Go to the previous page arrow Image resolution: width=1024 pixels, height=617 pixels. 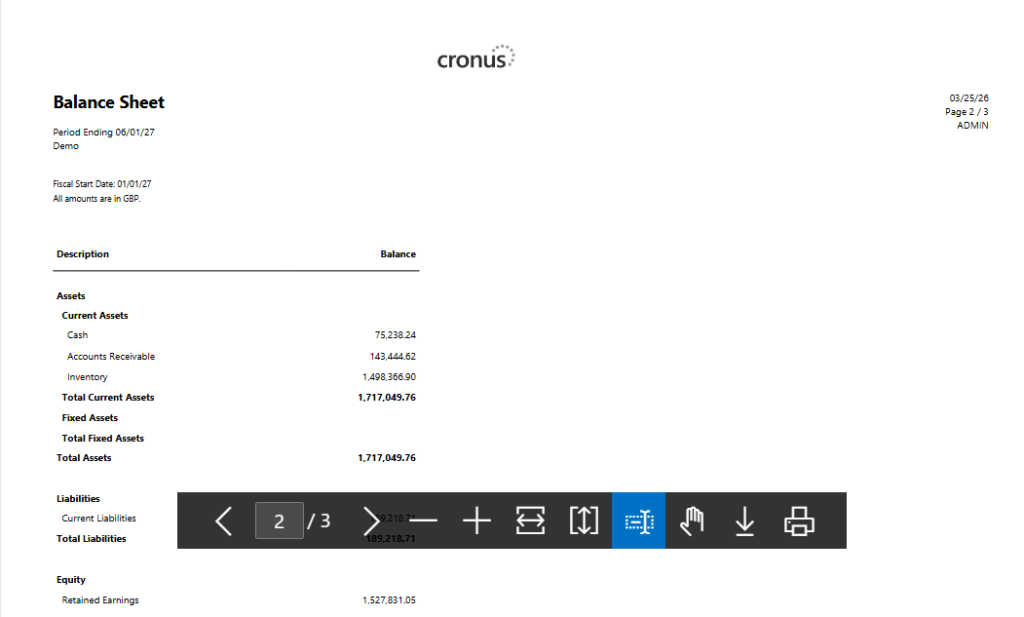pyautogui.click(x=224, y=520)
